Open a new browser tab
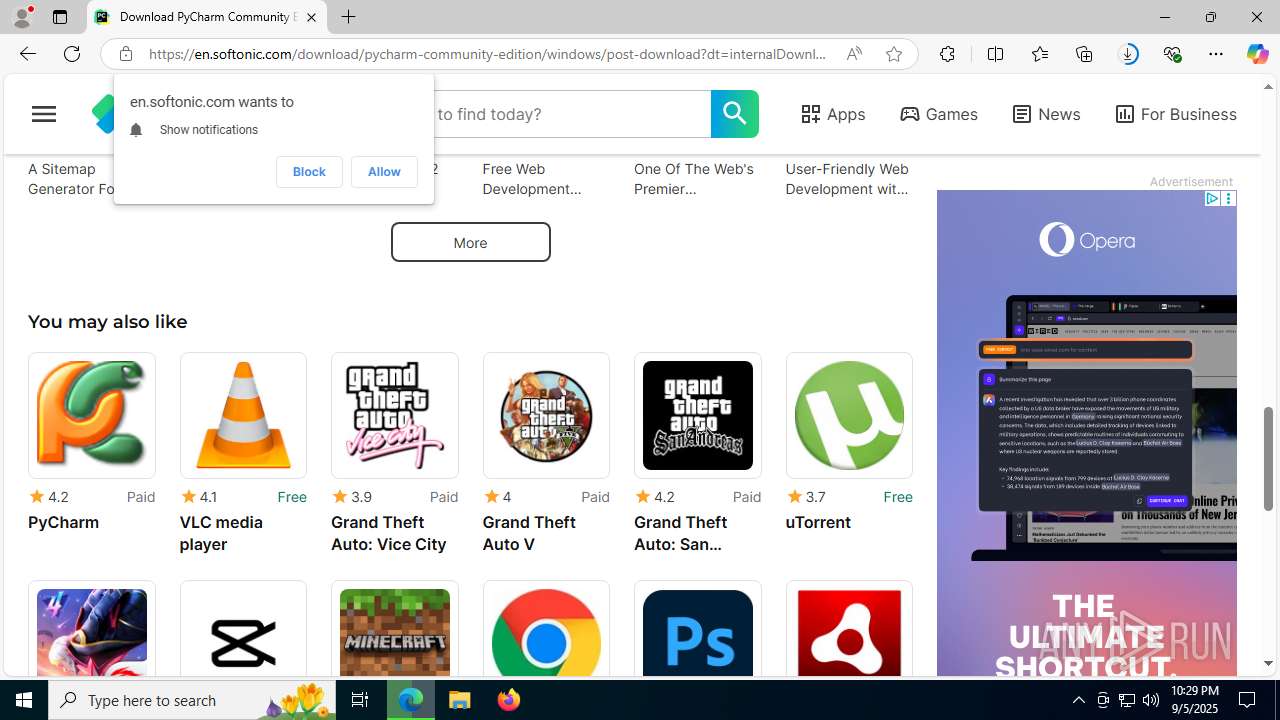This screenshot has height=720, width=1280. (348, 17)
